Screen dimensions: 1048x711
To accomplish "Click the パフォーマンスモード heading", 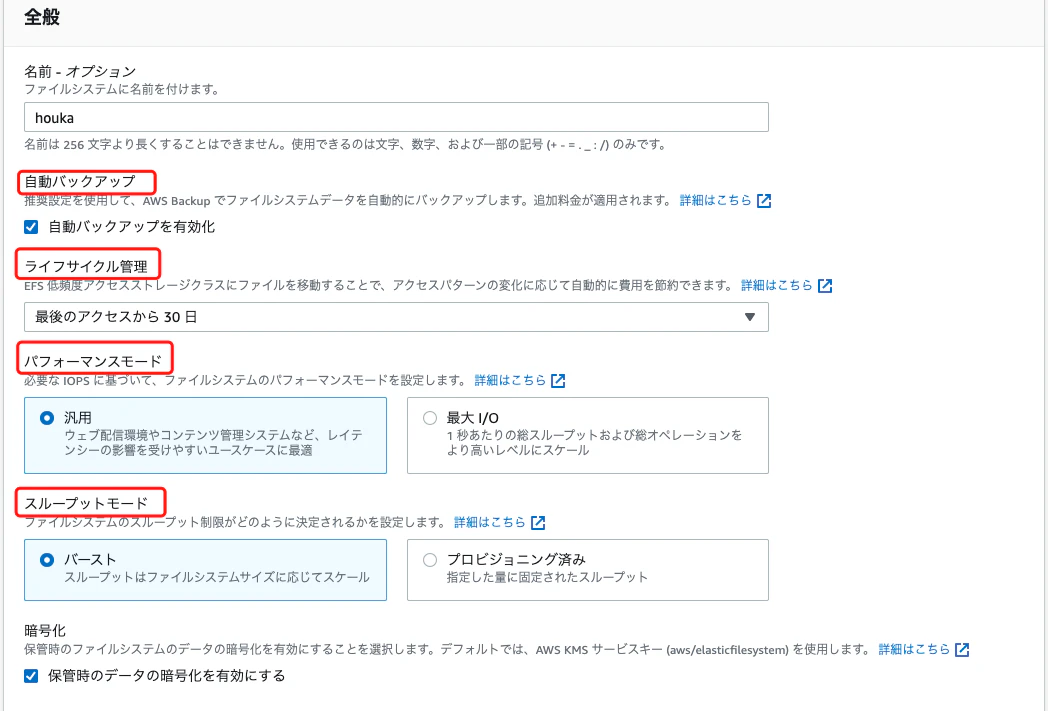I will click(x=93, y=362).
